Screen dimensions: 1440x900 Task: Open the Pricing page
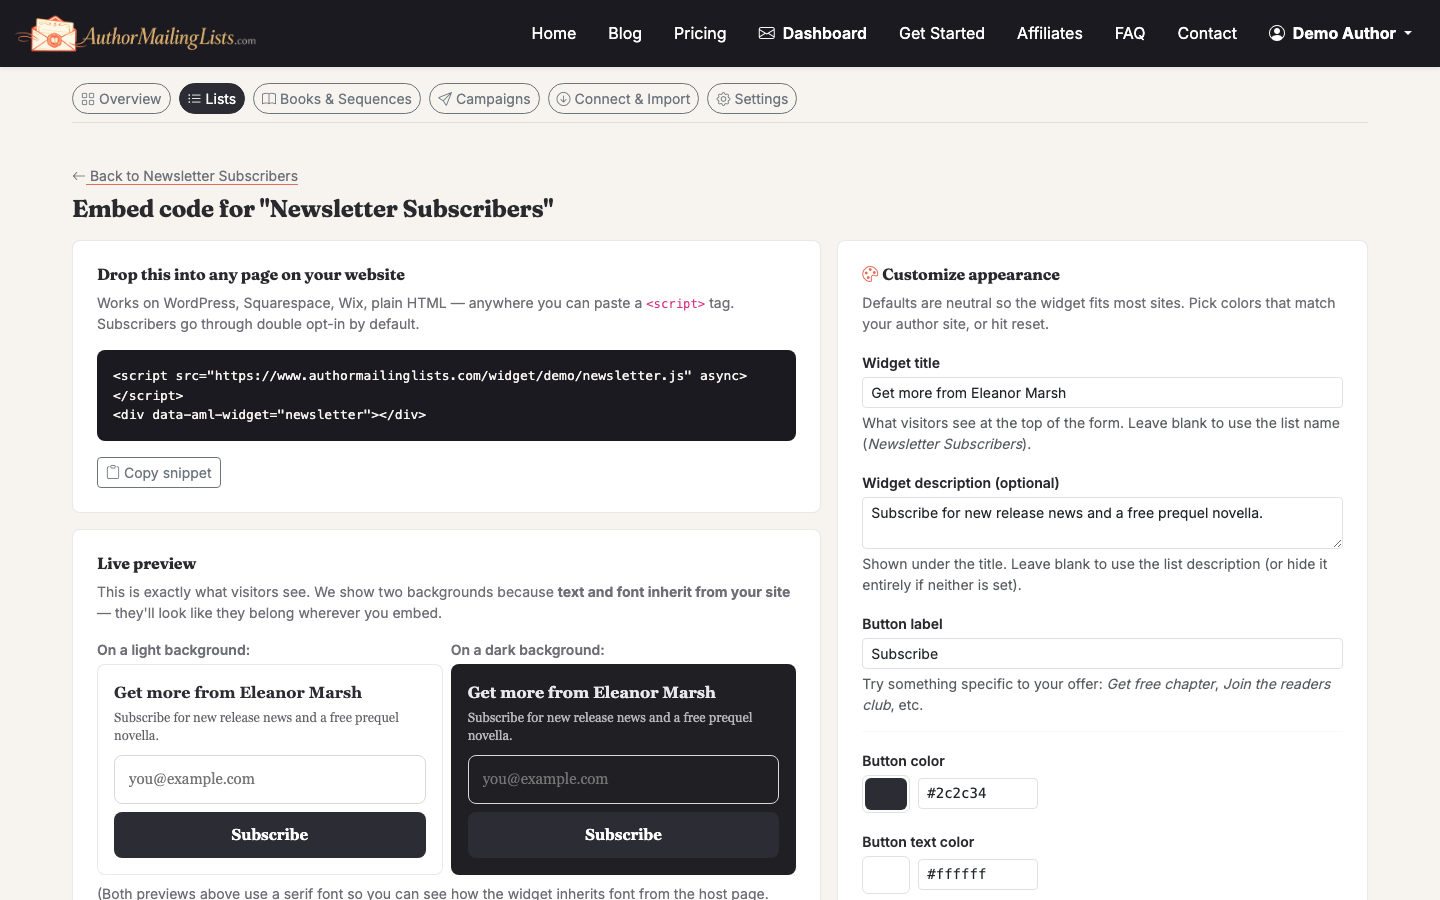(700, 33)
